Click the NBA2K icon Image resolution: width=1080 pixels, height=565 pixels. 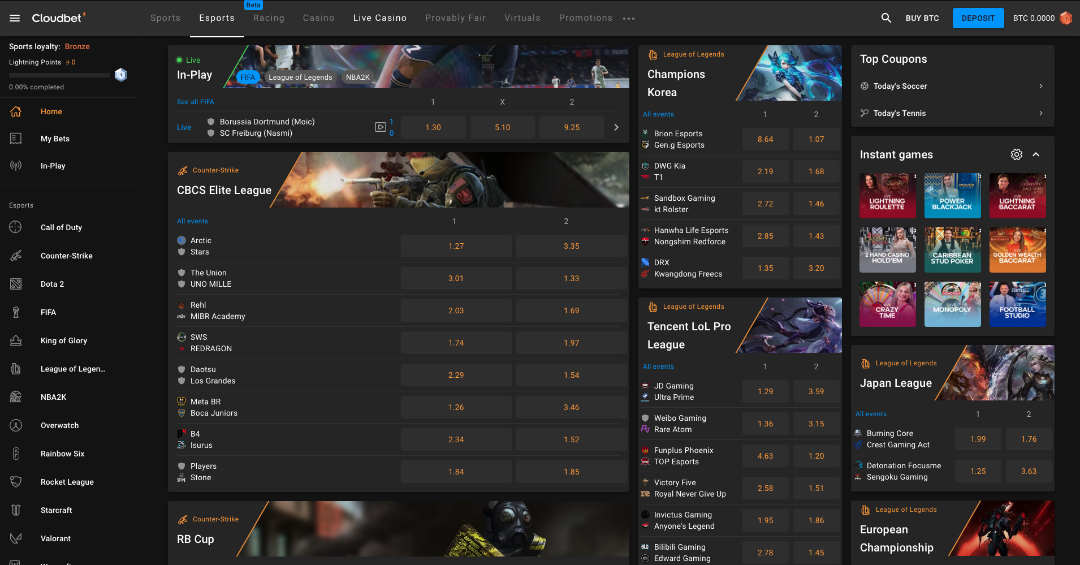16,397
